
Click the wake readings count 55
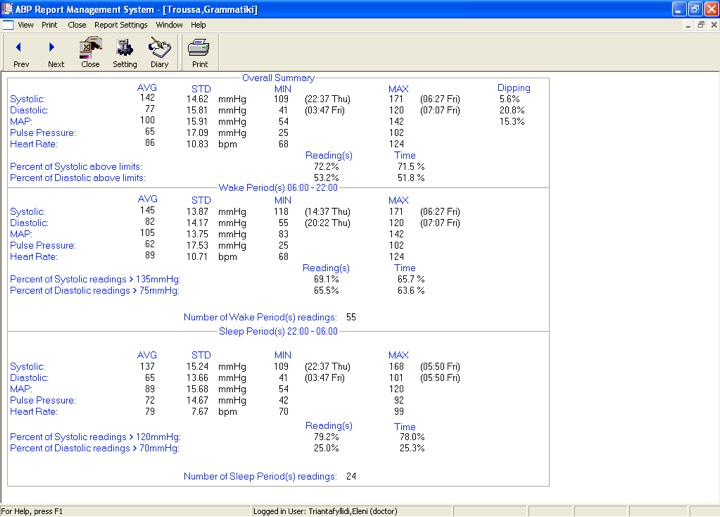pos(351,317)
